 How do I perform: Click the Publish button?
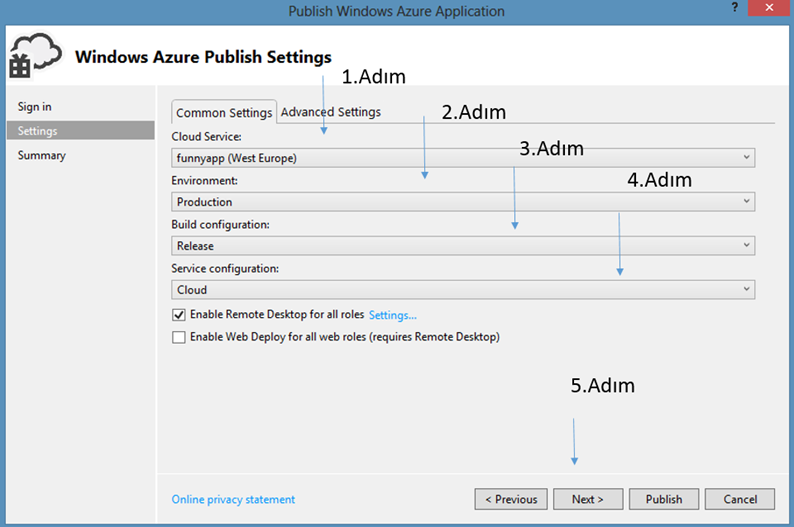tap(664, 499)
